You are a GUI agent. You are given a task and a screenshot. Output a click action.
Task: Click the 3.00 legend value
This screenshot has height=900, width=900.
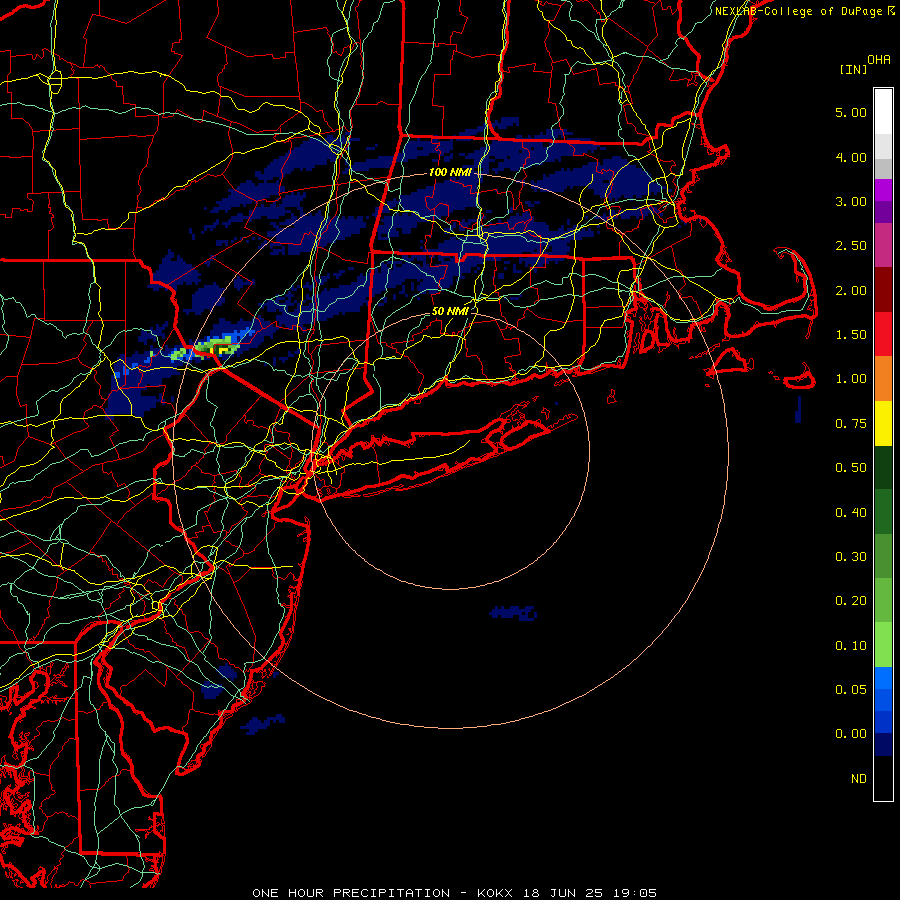coord(851,201)
